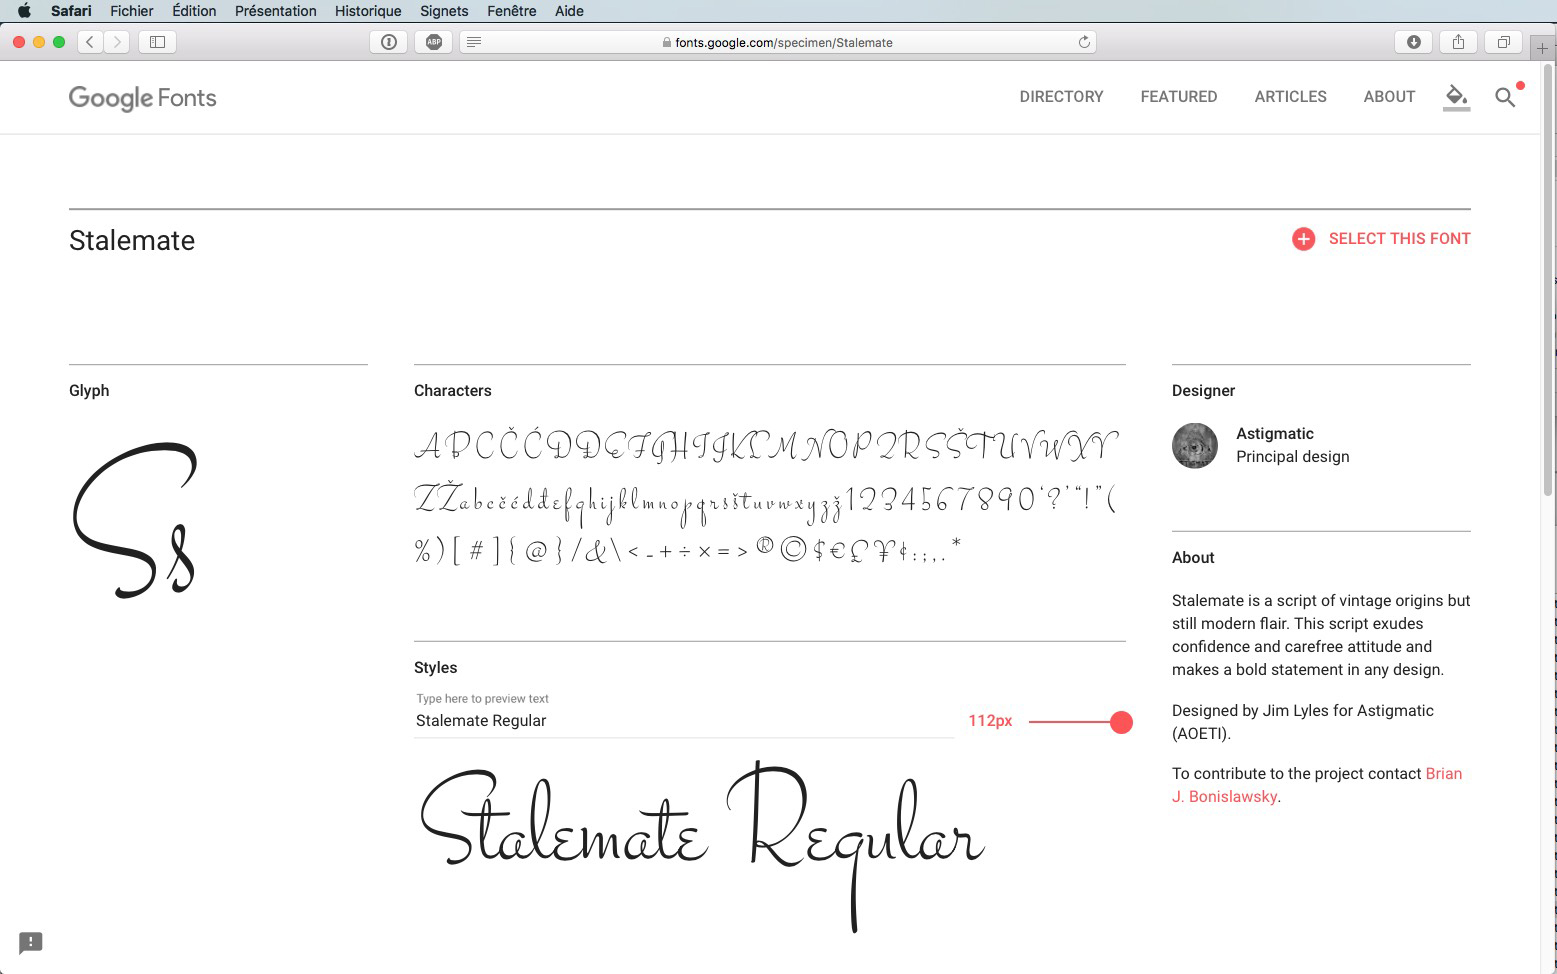This screenshot has height=974, width=1557.
Task: Click the Glyph section heading
Action: (89, 391)
